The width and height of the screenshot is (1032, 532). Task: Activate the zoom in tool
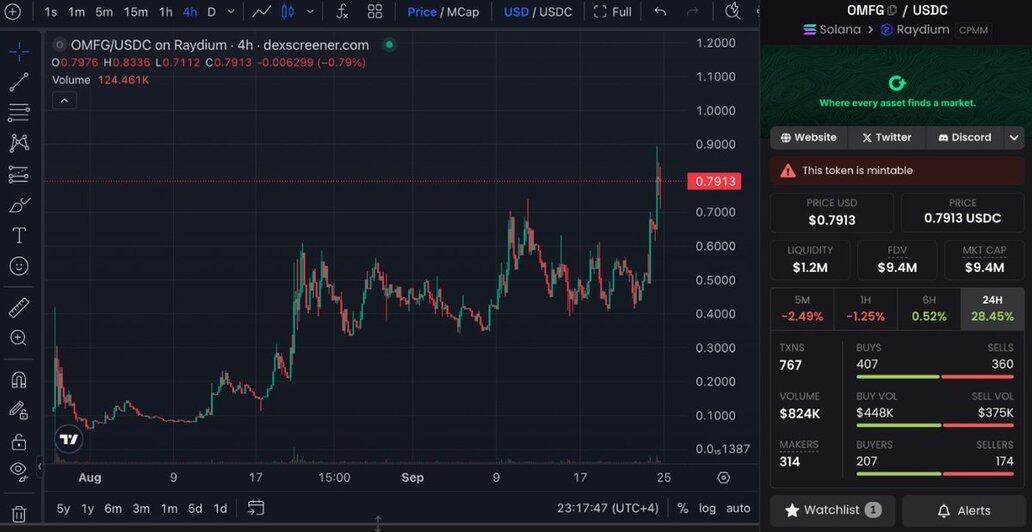pyautogui.click(x=18, y=338)
